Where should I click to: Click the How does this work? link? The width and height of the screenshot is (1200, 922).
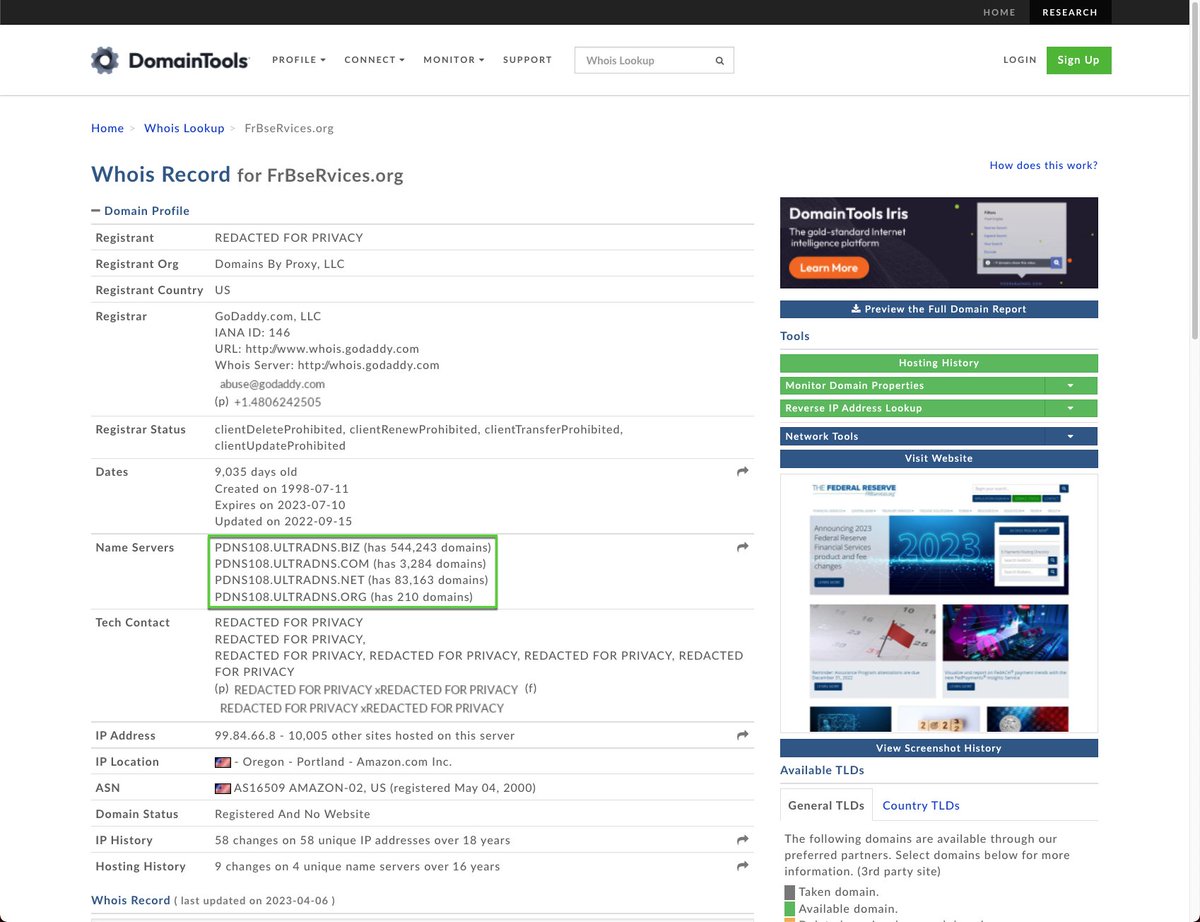click(x=1043, y=165)
